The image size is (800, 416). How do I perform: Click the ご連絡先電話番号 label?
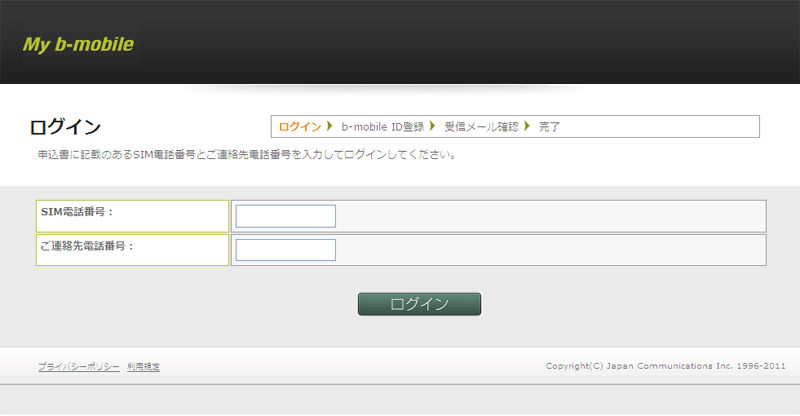coord(87,246)
